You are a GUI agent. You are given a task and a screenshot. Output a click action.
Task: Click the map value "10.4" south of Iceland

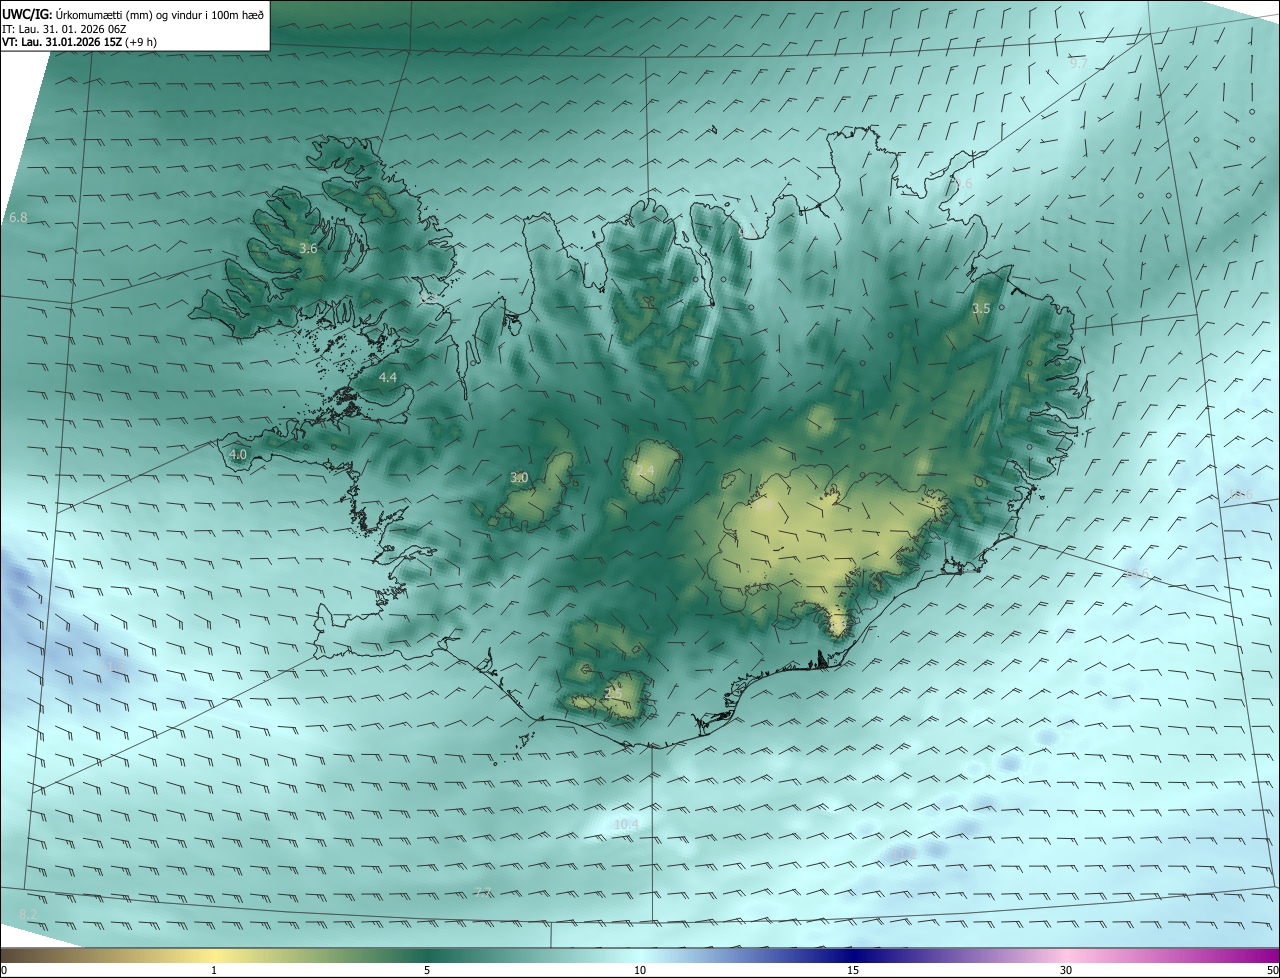(626, 825)
